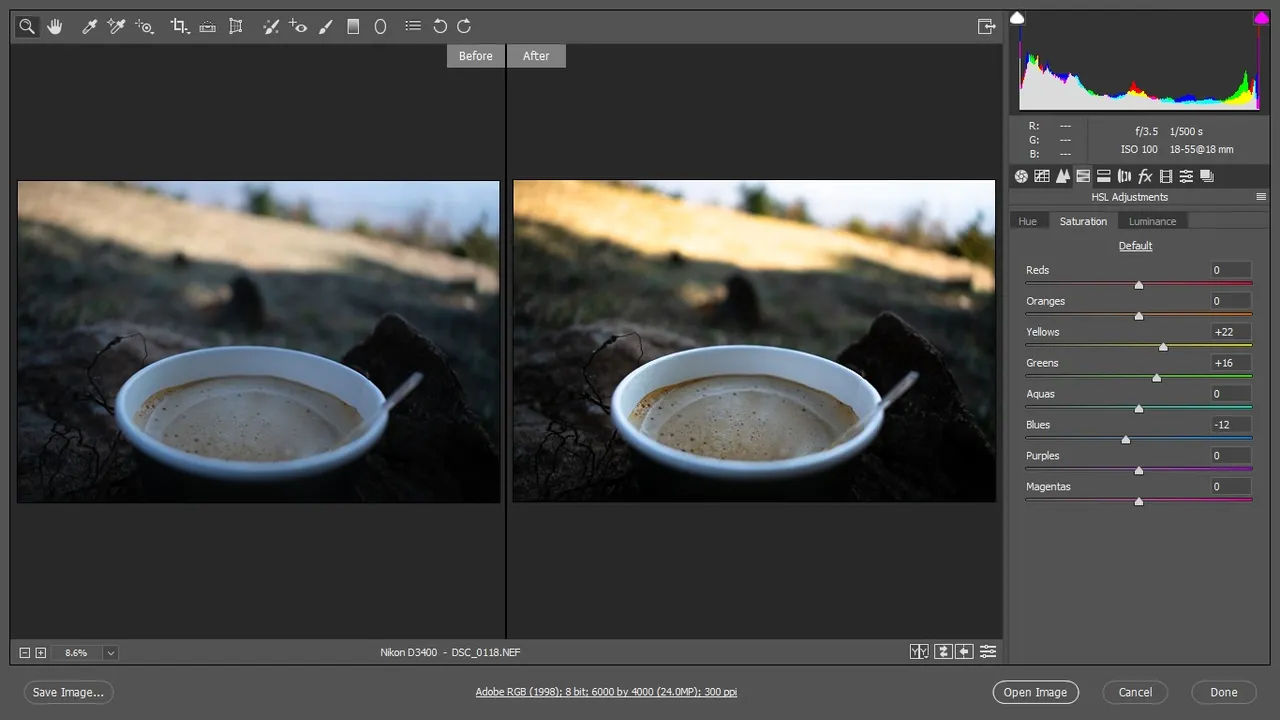Viewport: 1280px width, 720px height.
Task: Select the Hand tool
Action: 54,27
